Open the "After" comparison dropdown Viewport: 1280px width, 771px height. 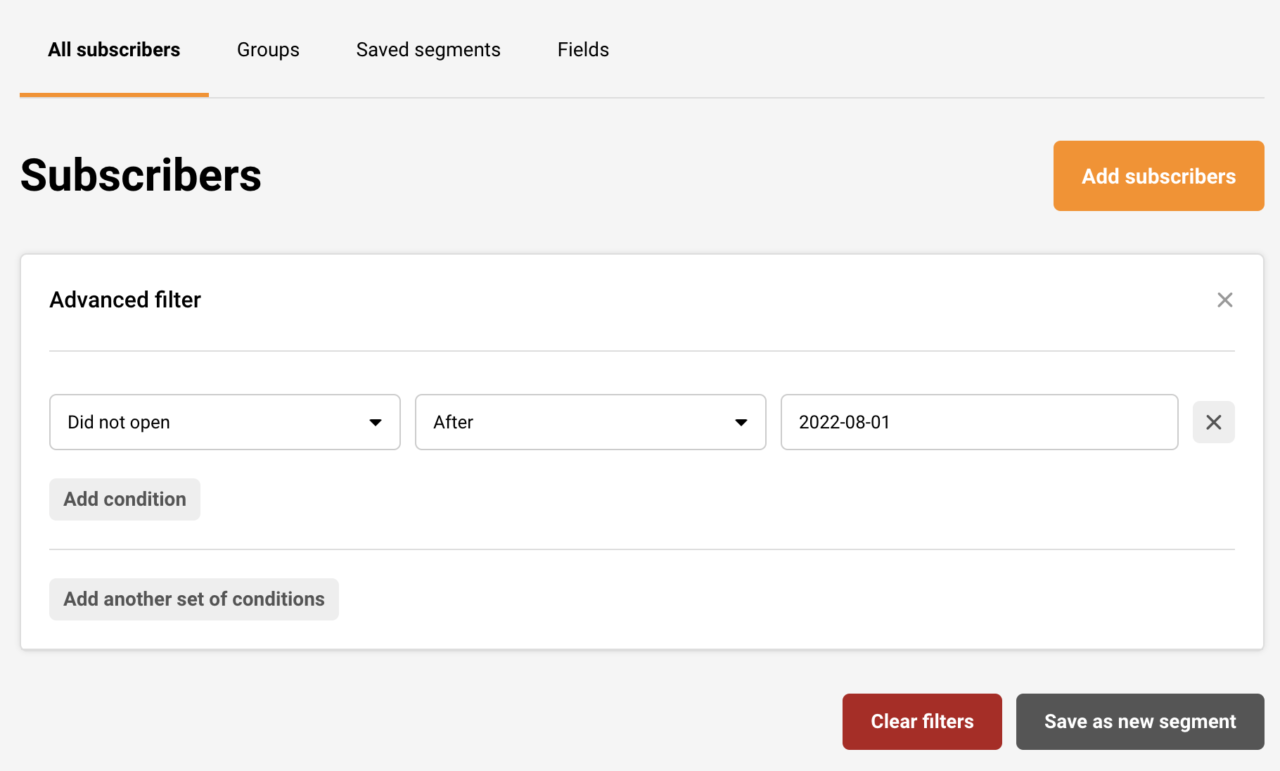tap(590, 422)
